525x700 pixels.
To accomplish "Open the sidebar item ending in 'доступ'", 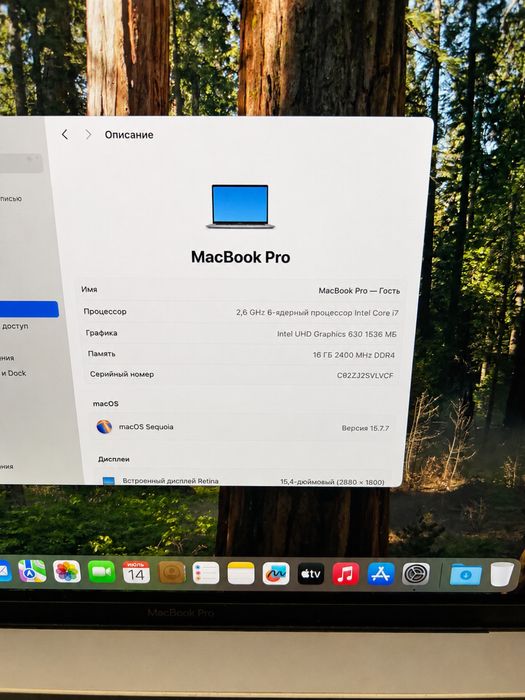I will pyautogui.click(x=15, y=326).
